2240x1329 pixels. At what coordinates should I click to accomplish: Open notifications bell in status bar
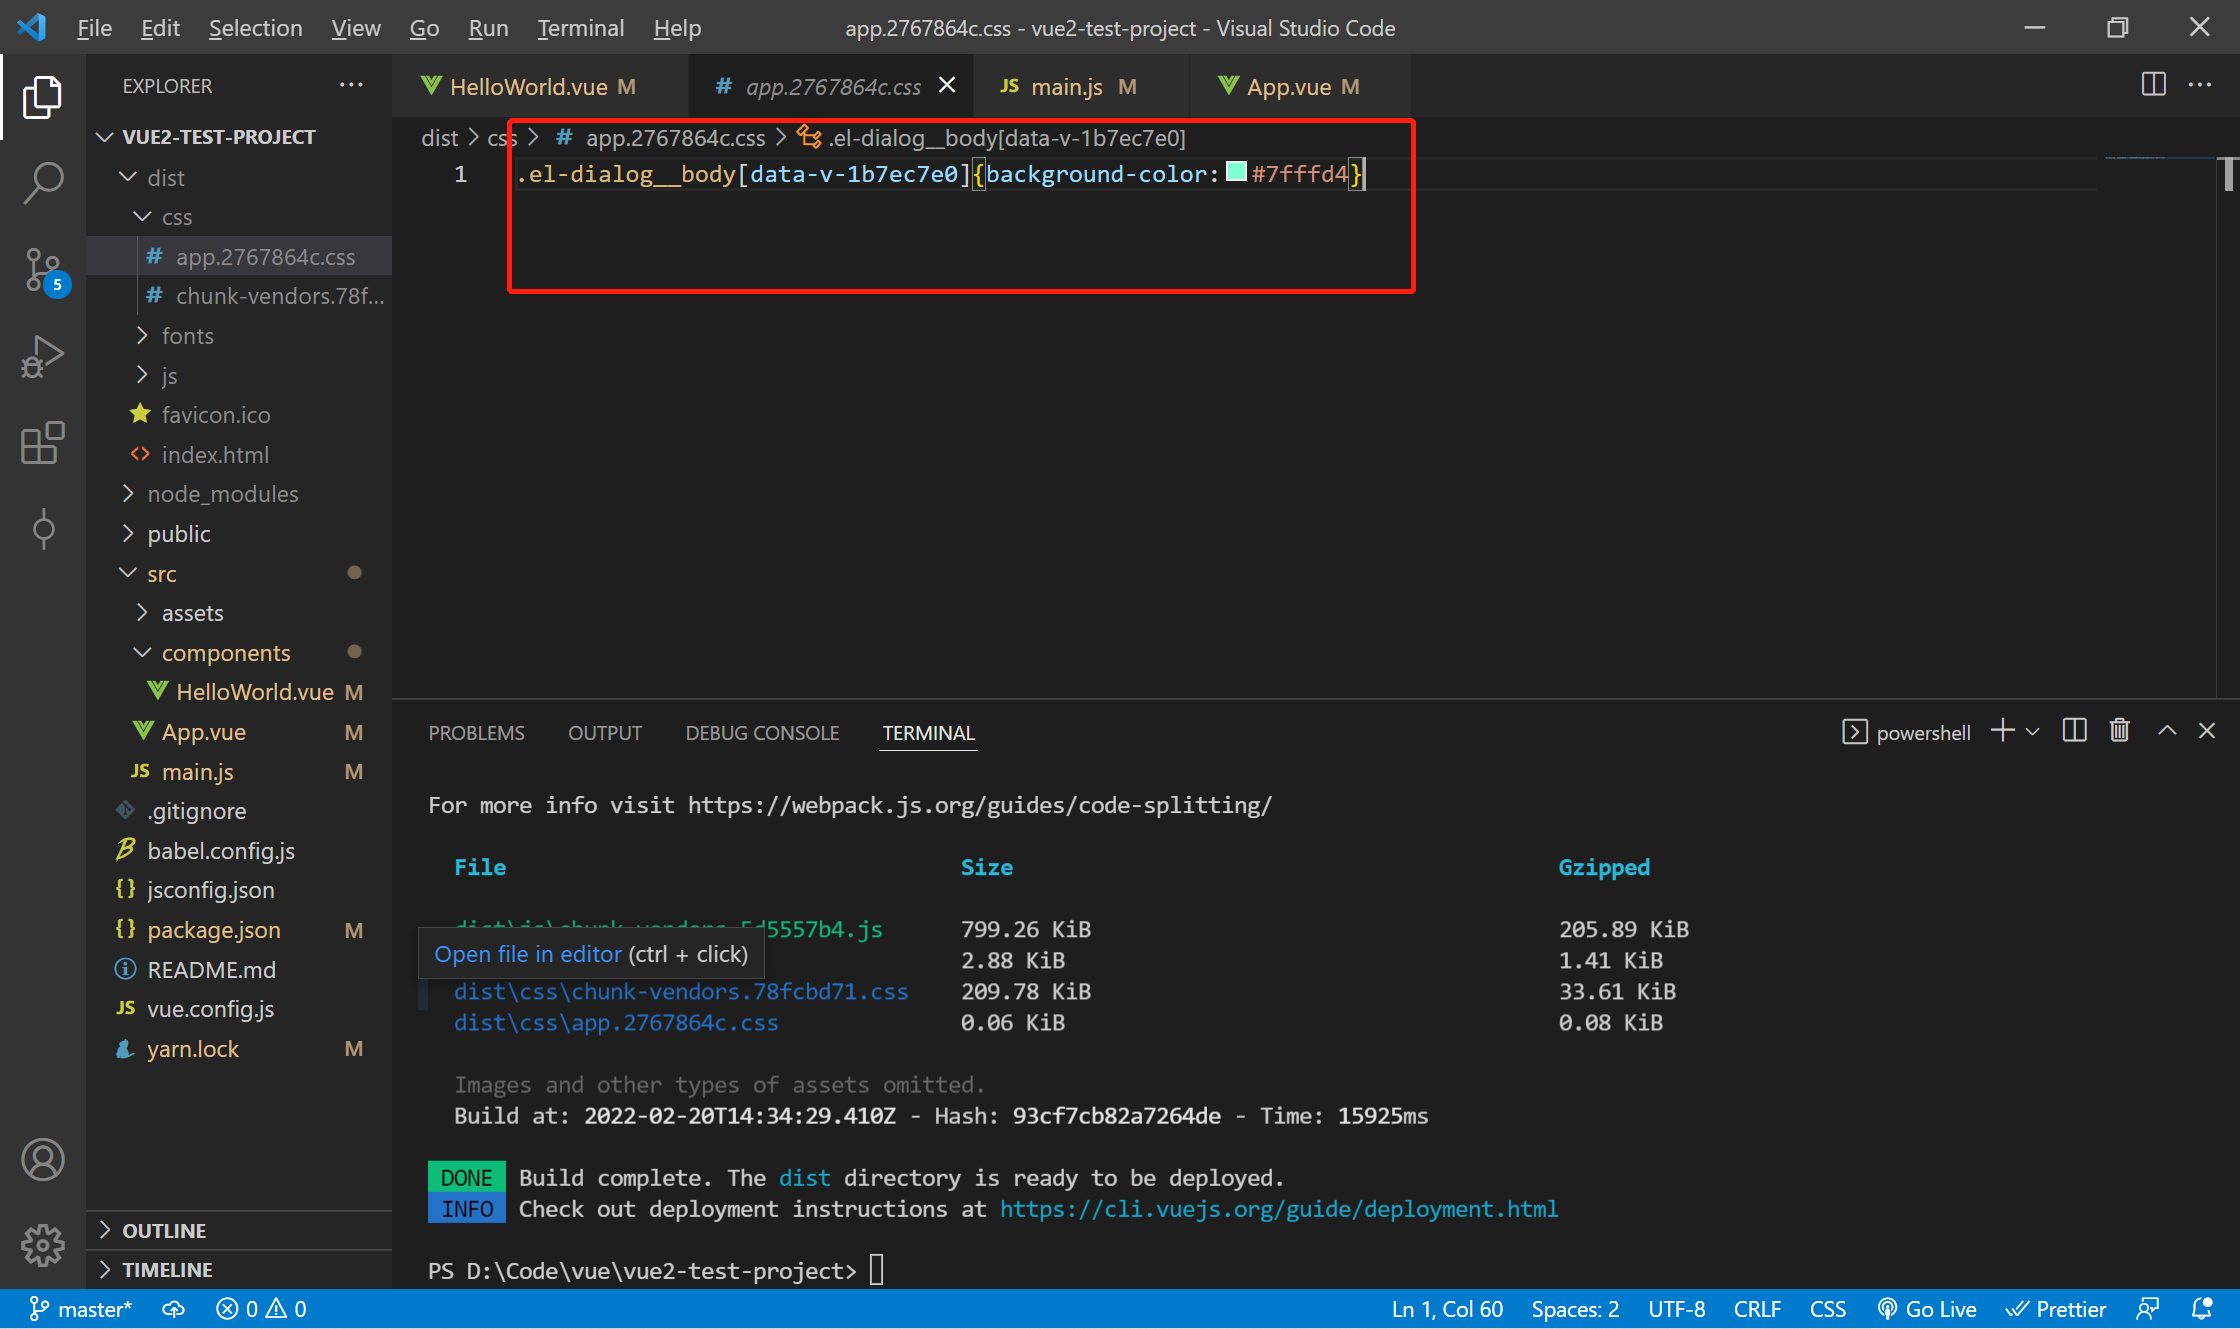(2201, 1309)
